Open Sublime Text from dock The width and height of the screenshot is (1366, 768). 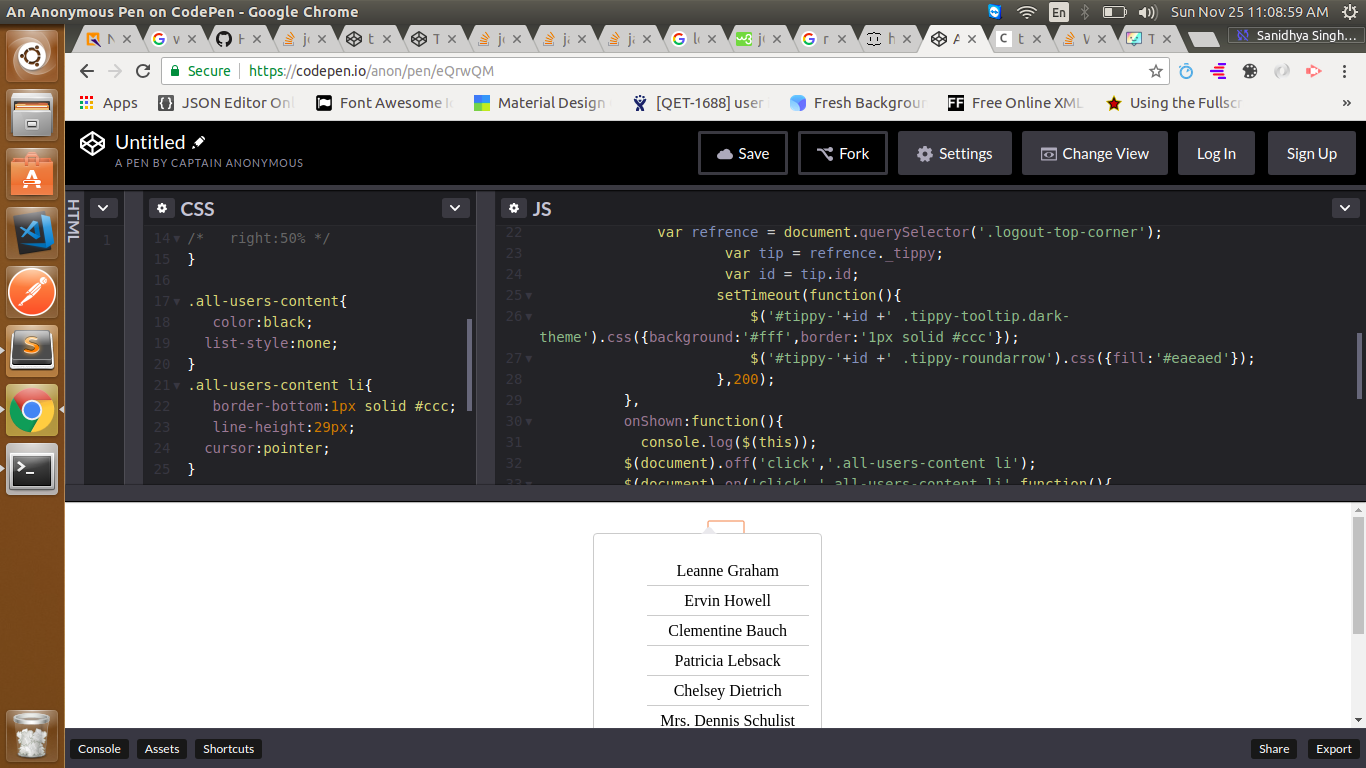tap(32, 351)
